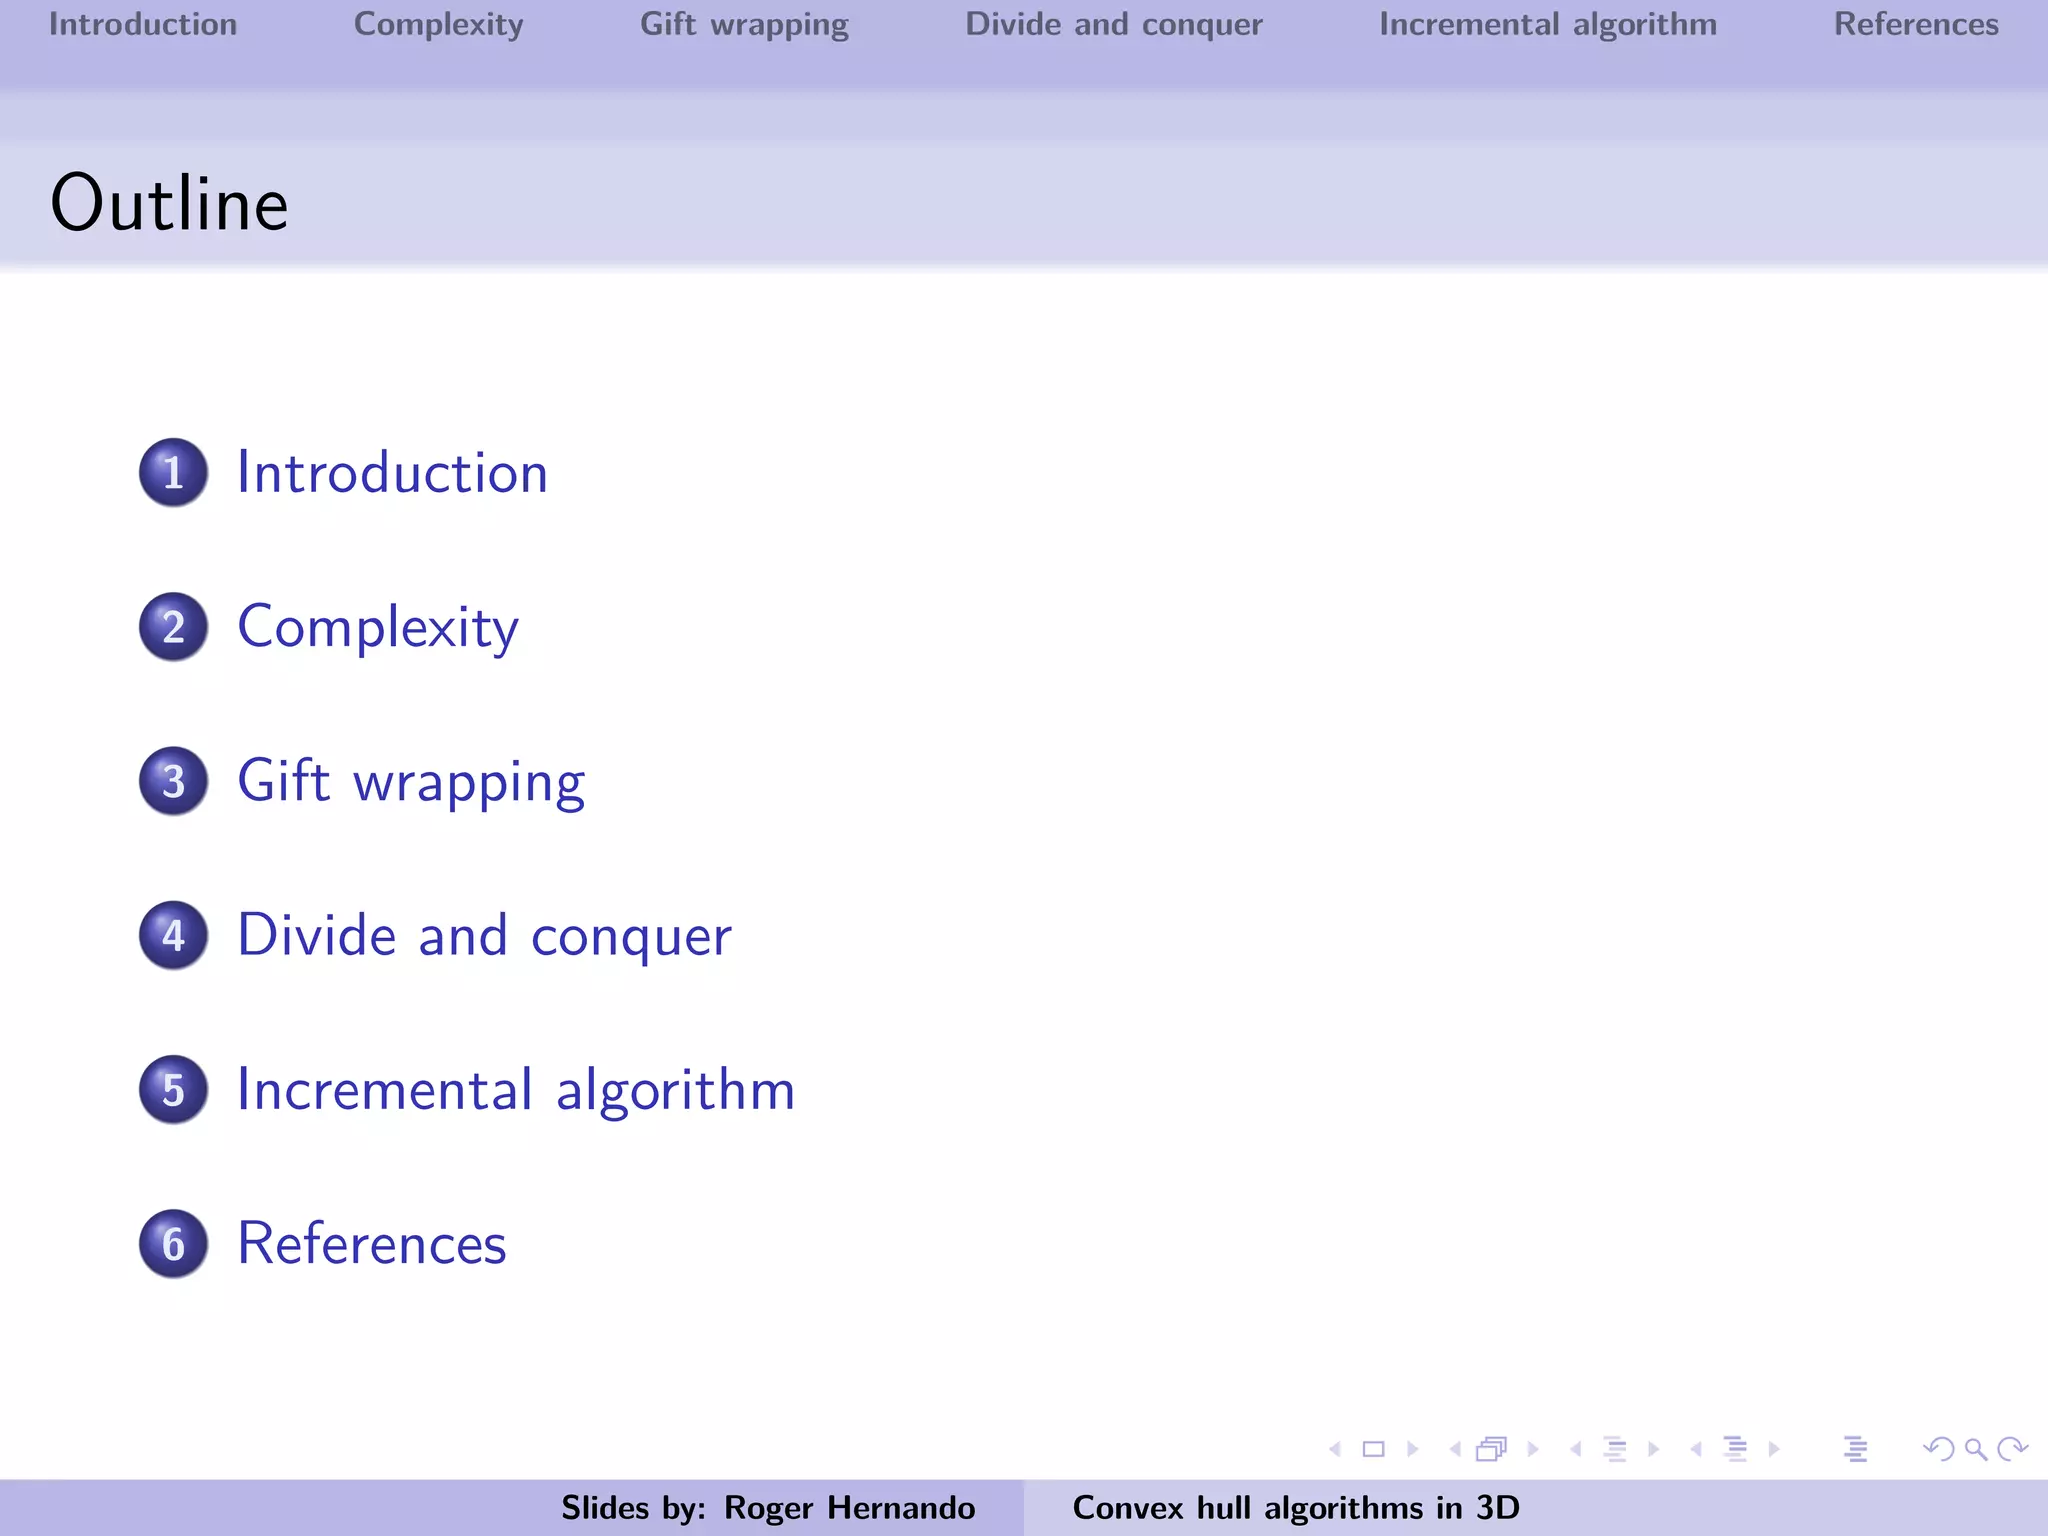The image size is (2048, 1536).
Task: Click the go back curved arrow icon
Action: (1939, 1449)
